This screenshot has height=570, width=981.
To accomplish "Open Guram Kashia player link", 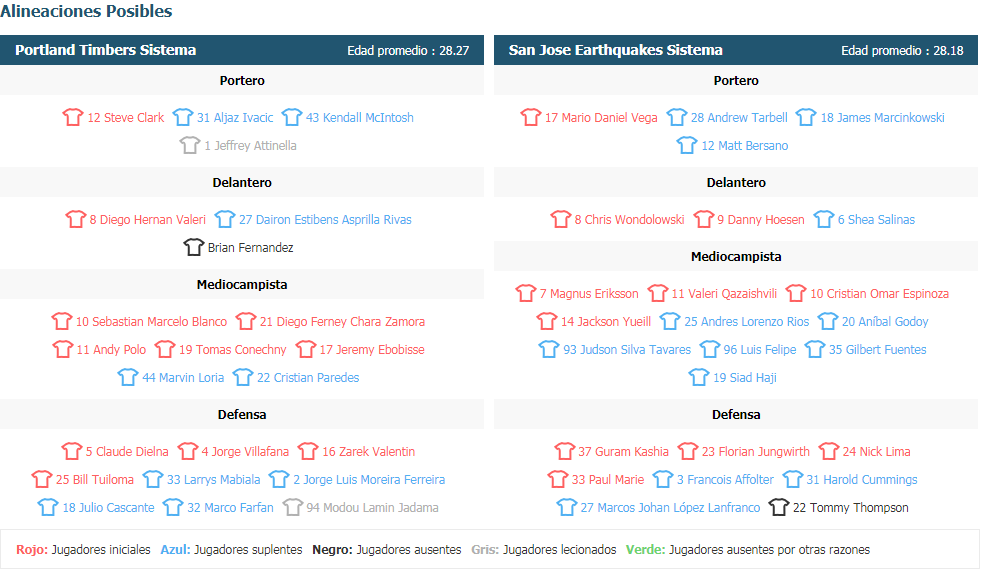I will tap(632, 451).
